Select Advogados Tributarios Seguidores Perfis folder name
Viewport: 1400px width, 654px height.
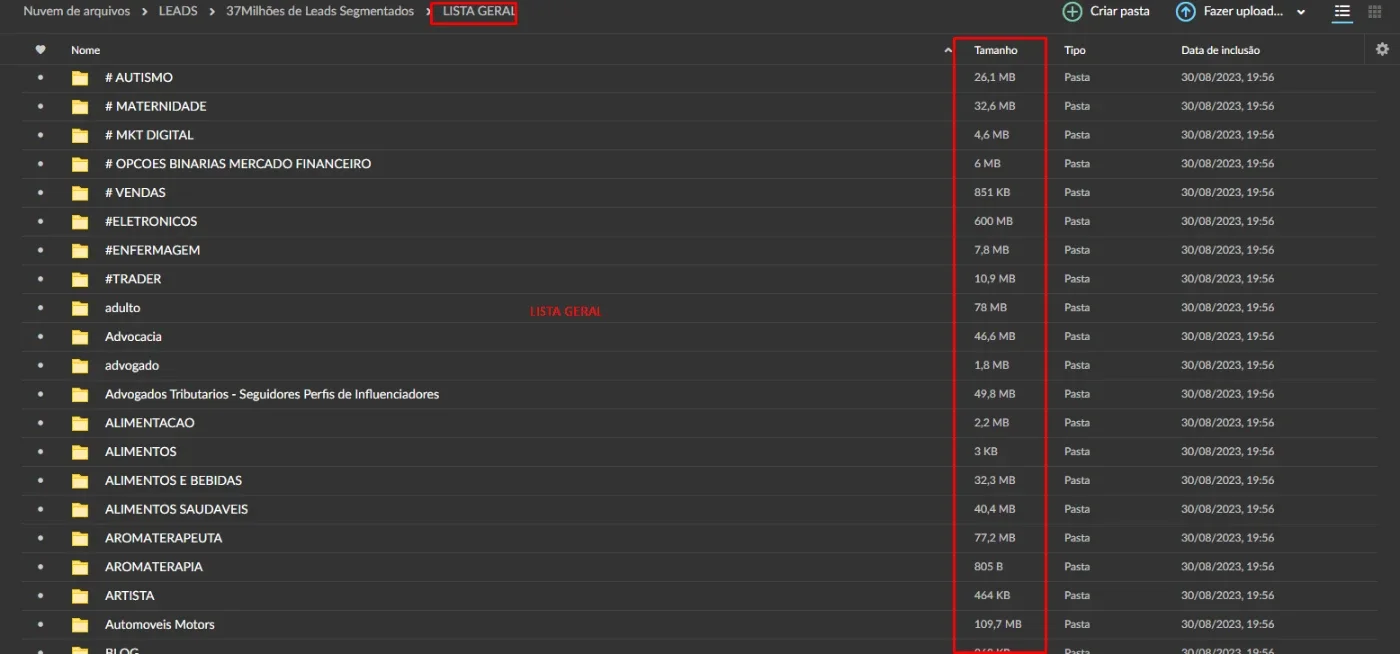(272, 394)
